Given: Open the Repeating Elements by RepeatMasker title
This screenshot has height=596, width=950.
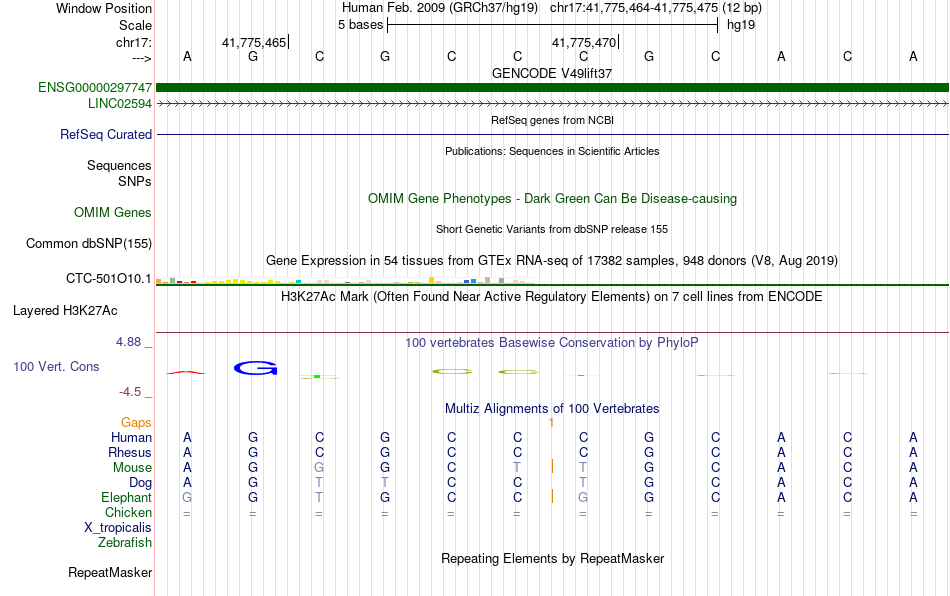Looking at the screenshot, I should [x=552, y=558].
